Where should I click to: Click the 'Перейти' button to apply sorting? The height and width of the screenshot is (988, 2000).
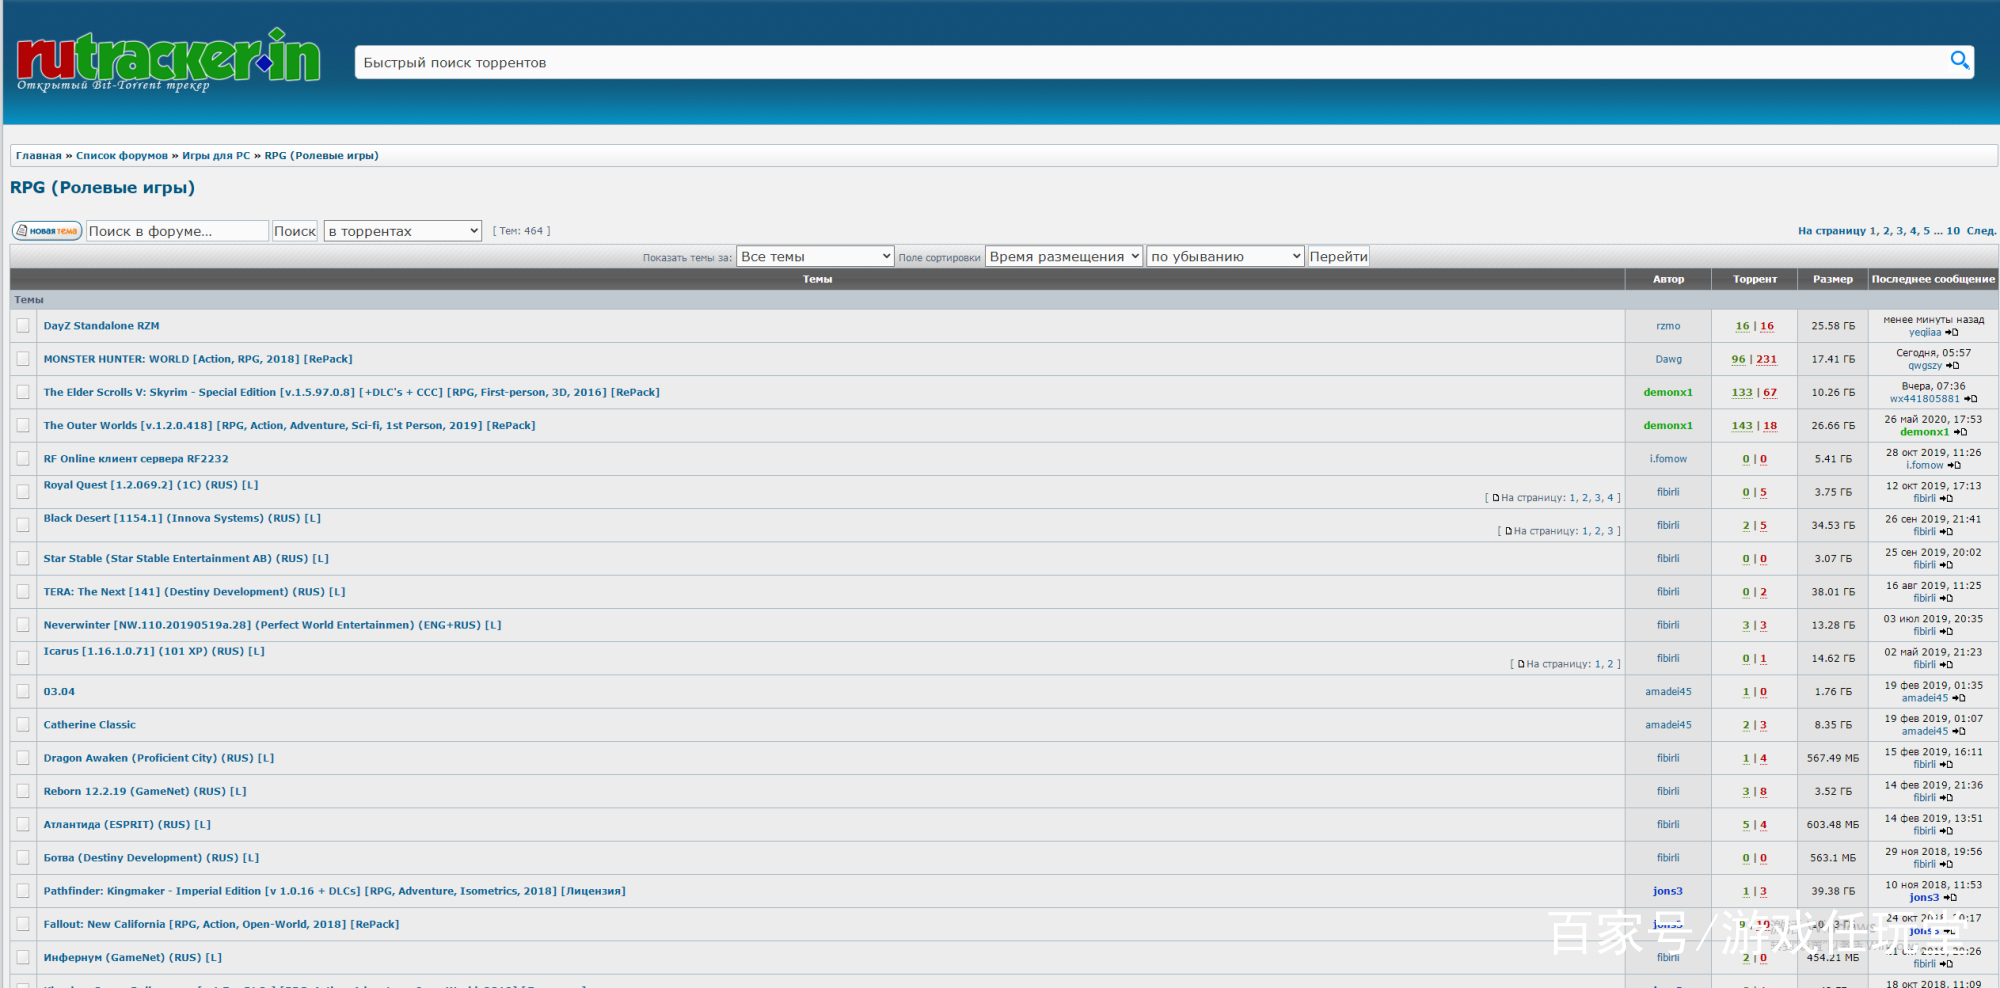pyautogui.click(x=1338, y=257)
